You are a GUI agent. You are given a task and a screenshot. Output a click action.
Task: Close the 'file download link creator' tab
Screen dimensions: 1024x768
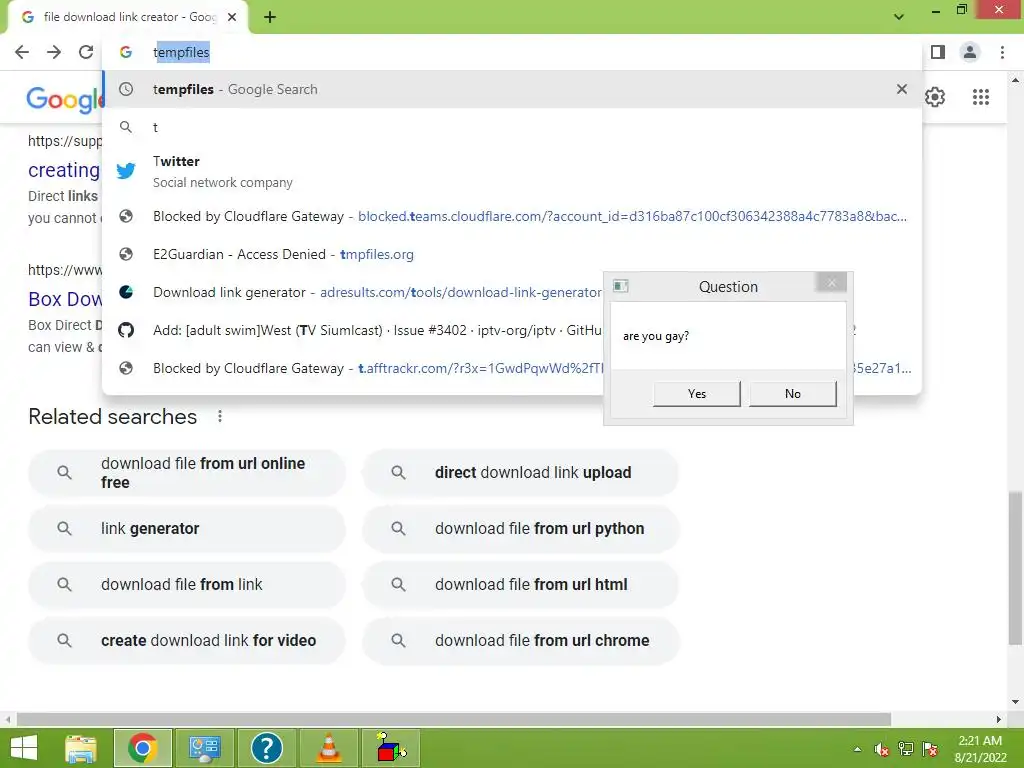pyautogui.click(x=232, y=17)
